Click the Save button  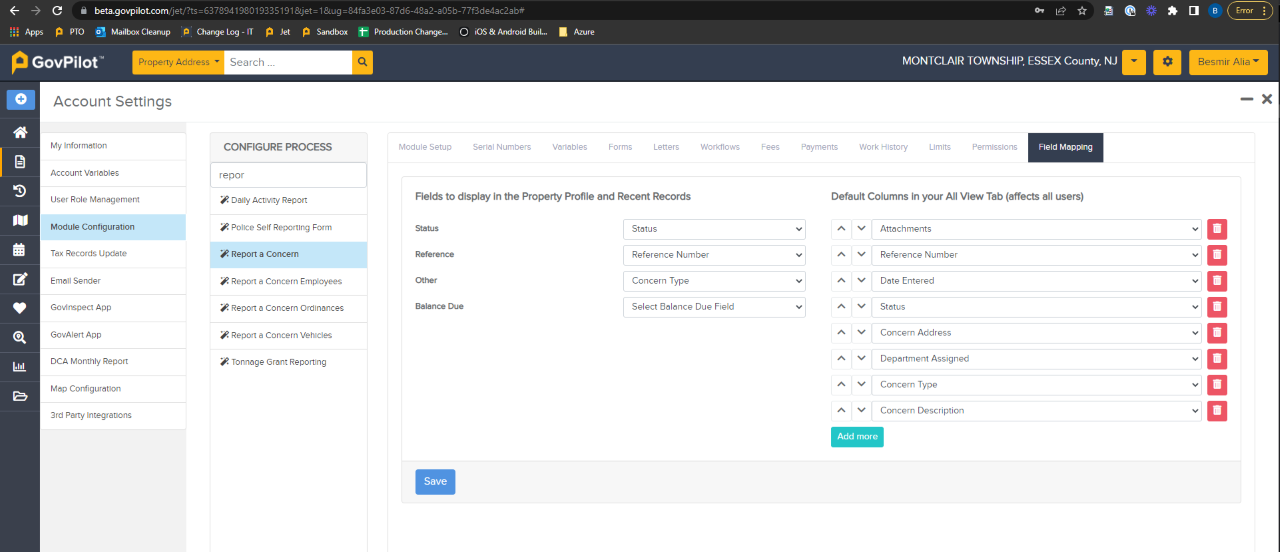[x=435, y=481]
